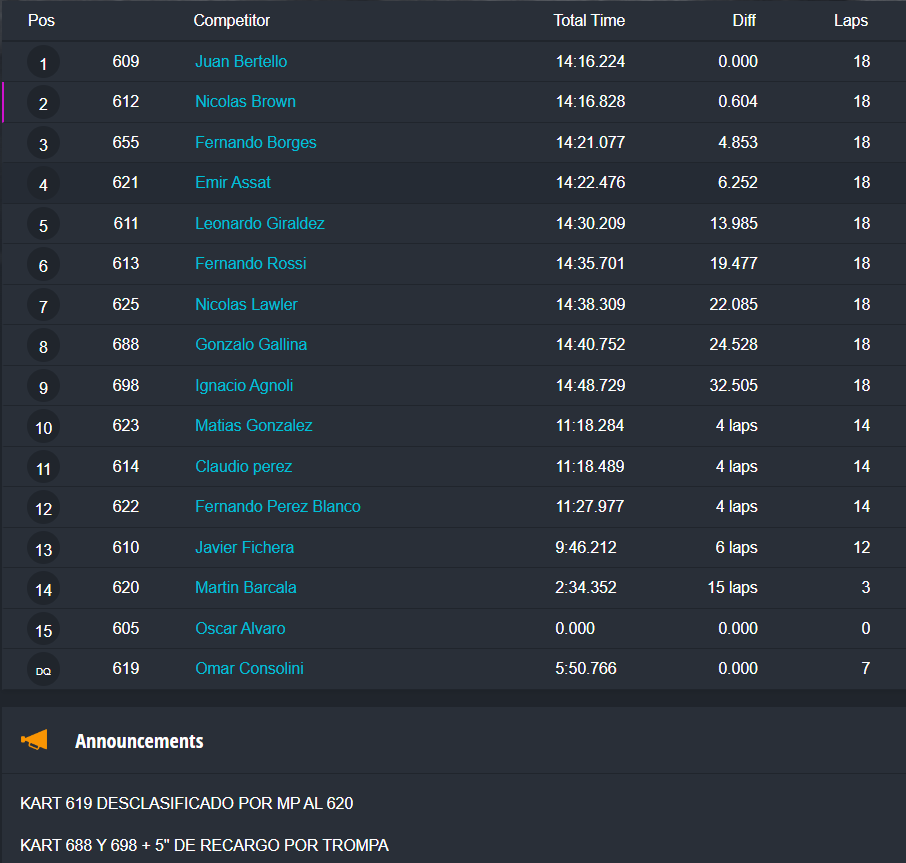Click the DQ position badge
Screen dimensions: 906x863
[x=43, y=670]
